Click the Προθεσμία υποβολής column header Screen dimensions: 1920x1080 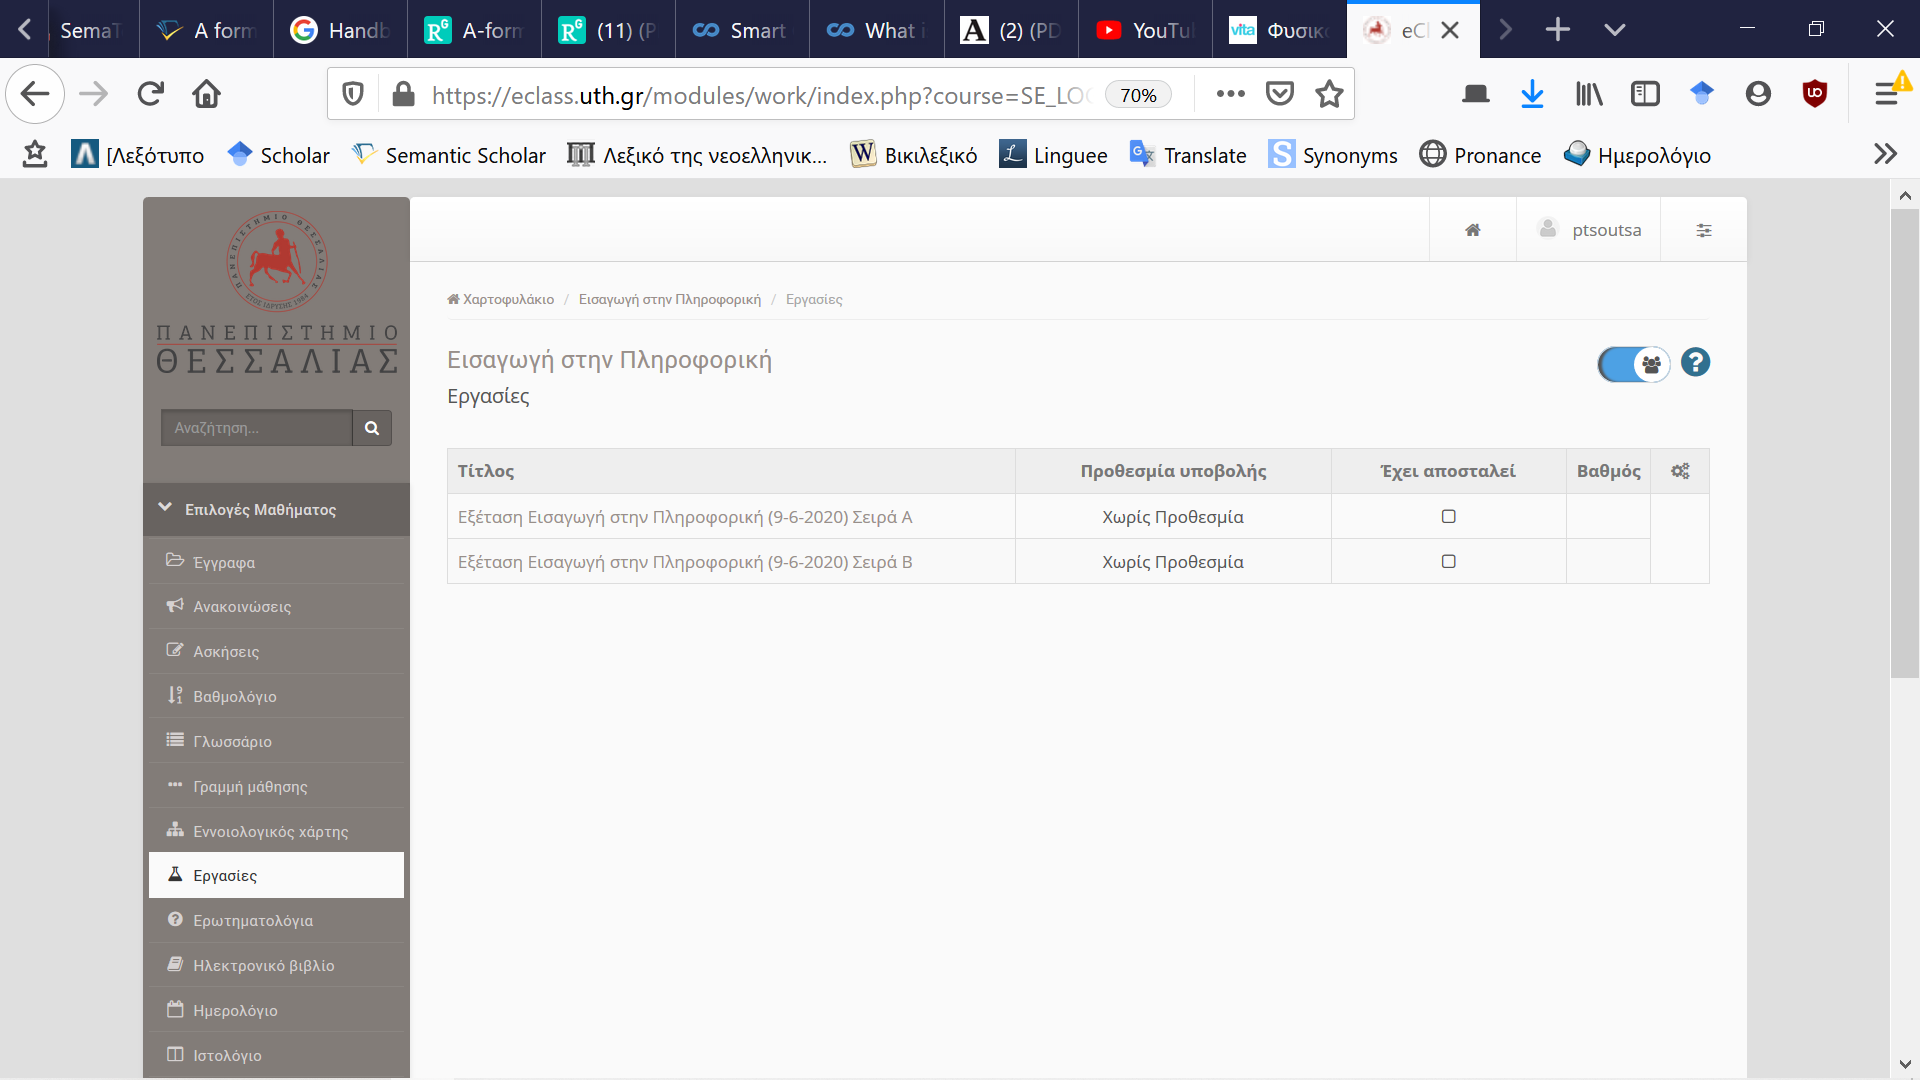pyautogui.click(x=1173, y=471)
